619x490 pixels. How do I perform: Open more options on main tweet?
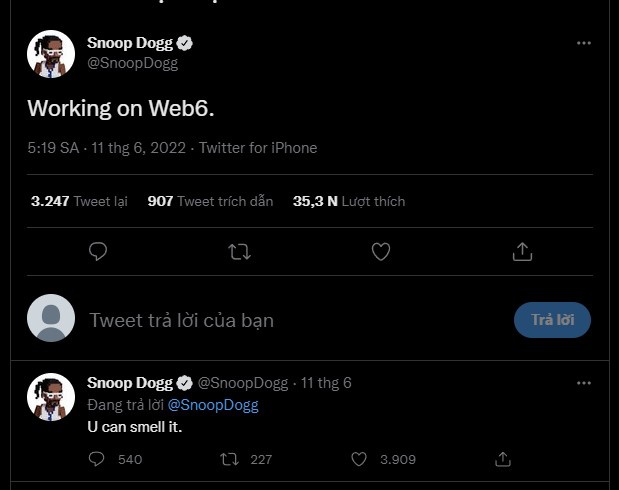[x=584, y=43]
